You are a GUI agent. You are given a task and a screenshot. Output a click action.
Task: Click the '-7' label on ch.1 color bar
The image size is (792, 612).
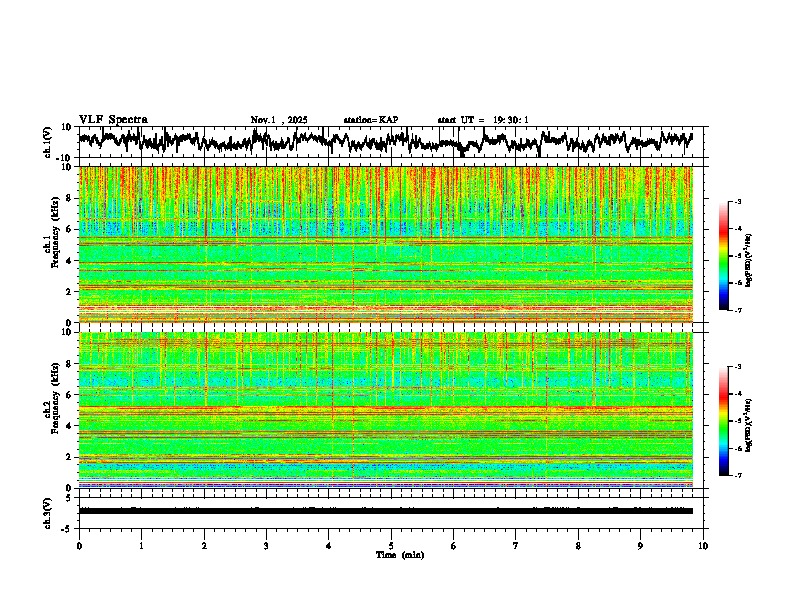(737, 310)
